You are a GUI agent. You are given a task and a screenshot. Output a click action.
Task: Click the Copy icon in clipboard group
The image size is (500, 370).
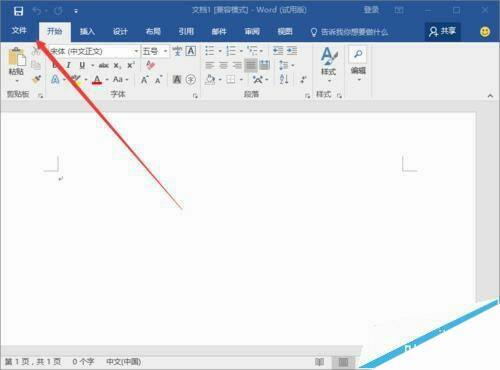pyautogui.click(x=36, y=65)
